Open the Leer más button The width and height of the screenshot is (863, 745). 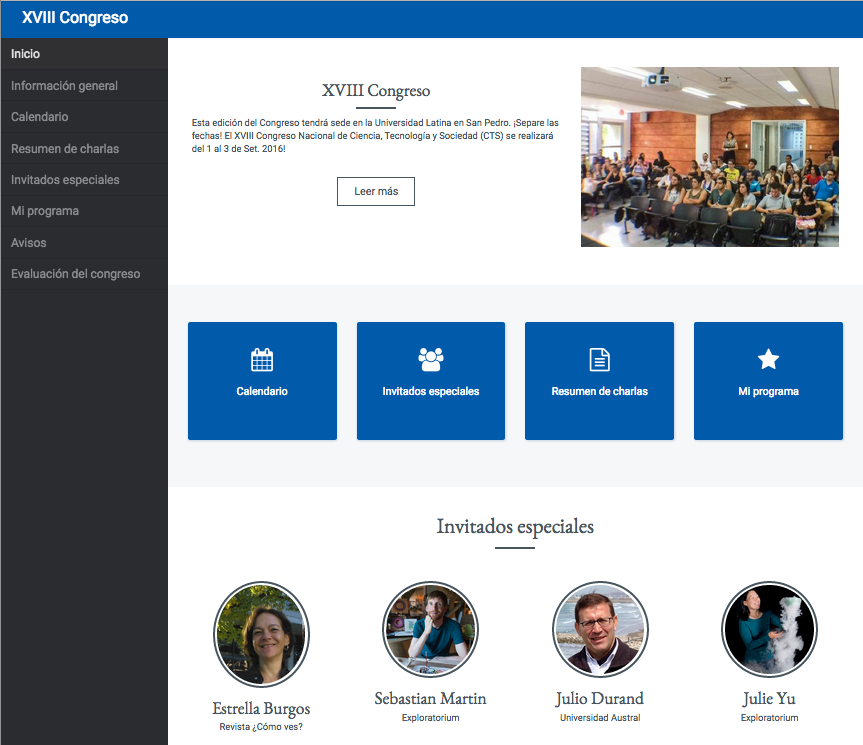tap(376, 191)
